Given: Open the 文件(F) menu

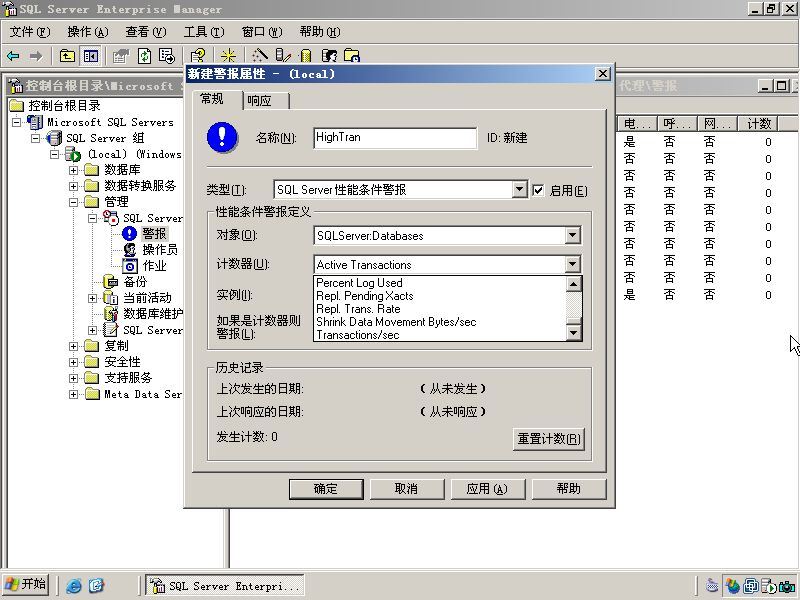Looking at the screenshot, I should (x=30, y=32).
